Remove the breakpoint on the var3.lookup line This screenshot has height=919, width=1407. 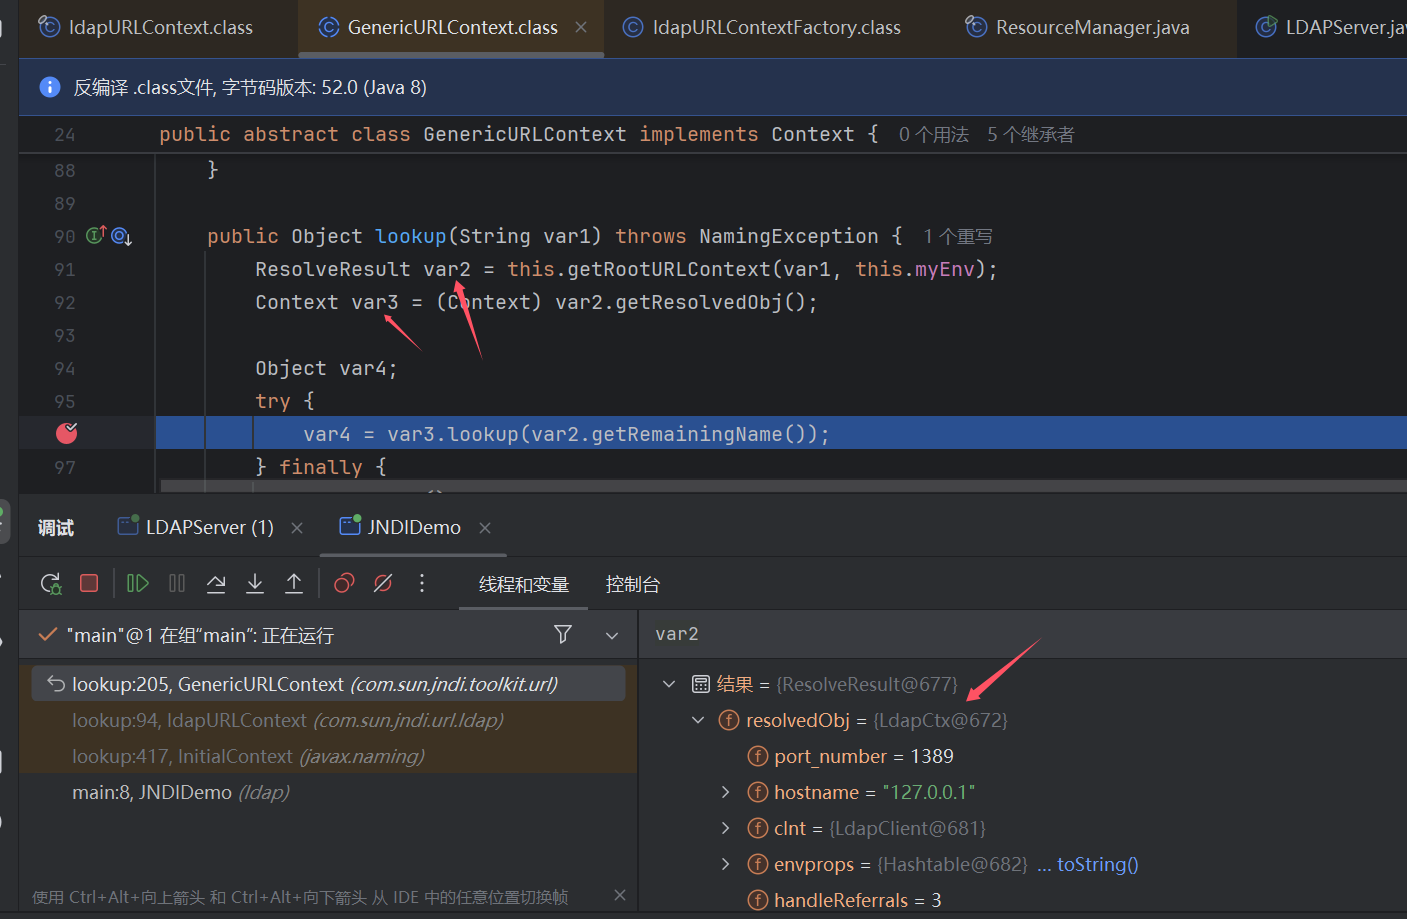click(67, 433)
